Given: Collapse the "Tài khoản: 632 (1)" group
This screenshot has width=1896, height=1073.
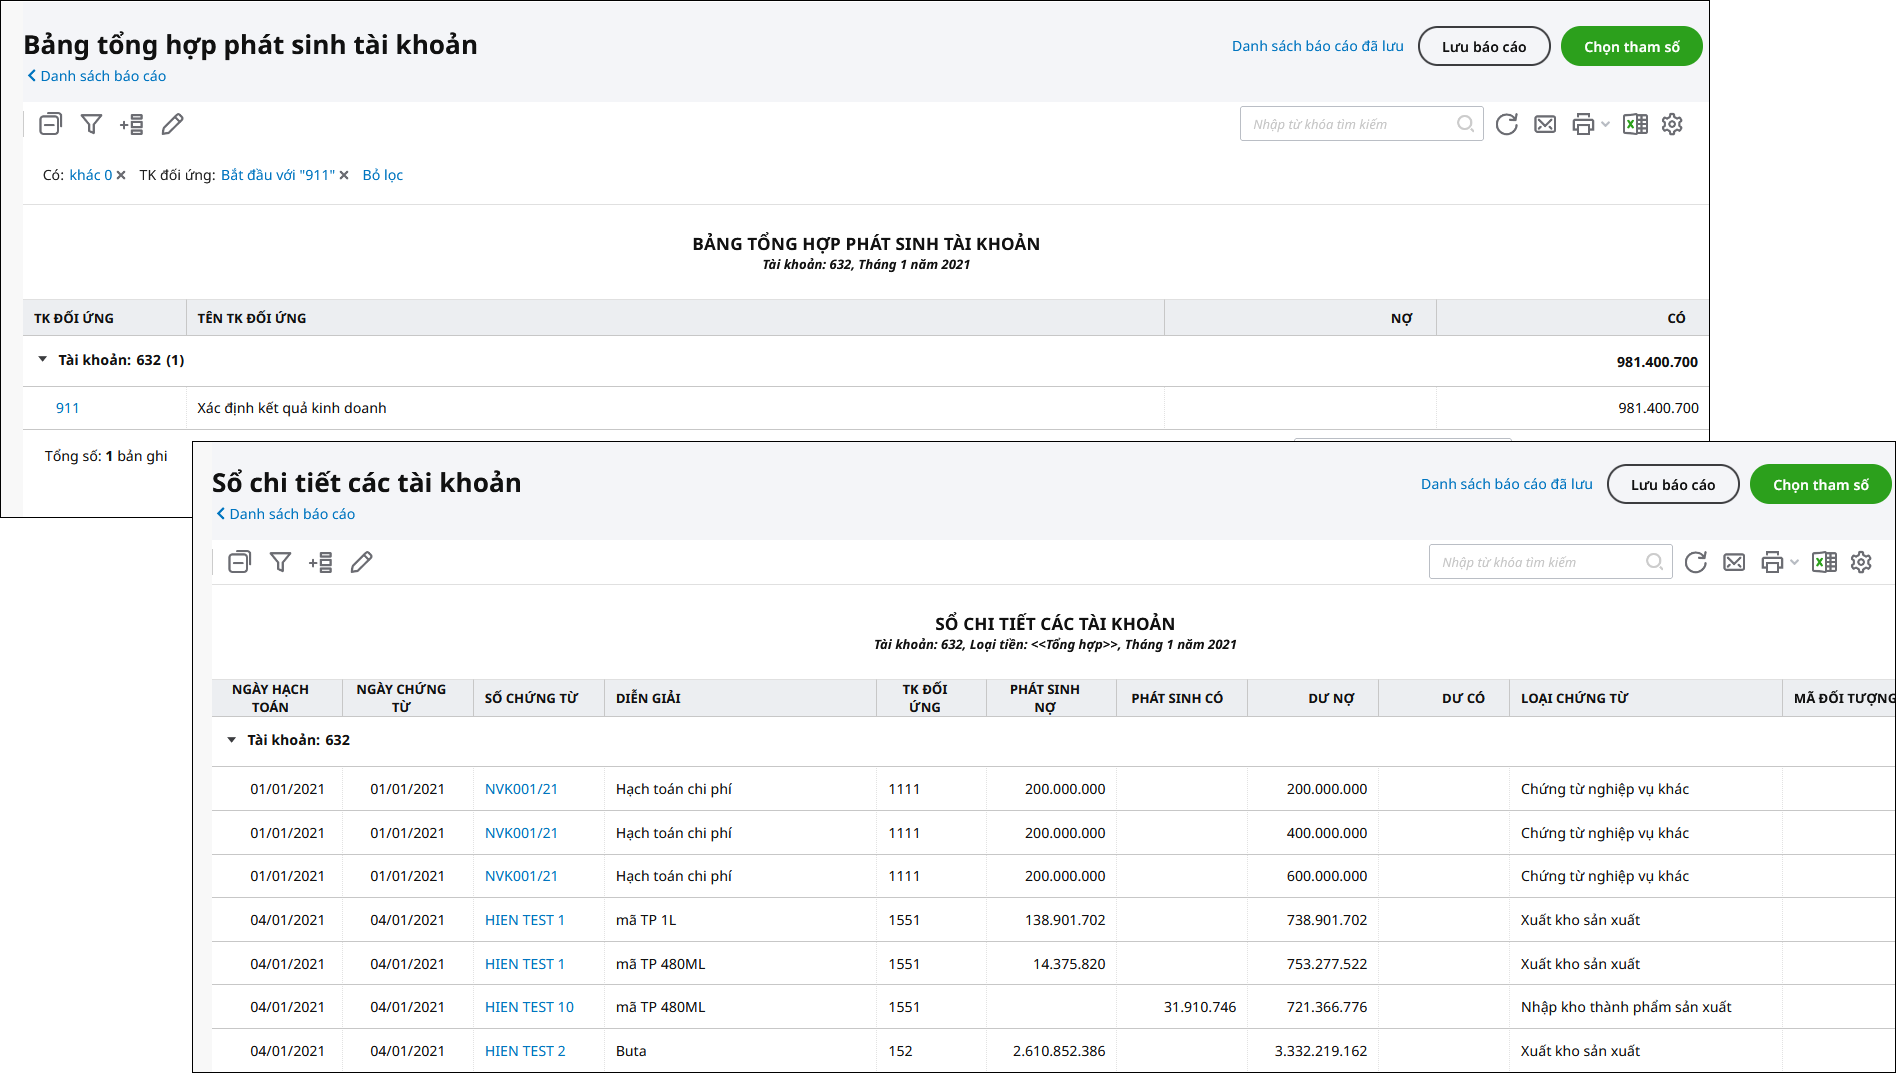Looking at the screenshot, I should [43, 359].
